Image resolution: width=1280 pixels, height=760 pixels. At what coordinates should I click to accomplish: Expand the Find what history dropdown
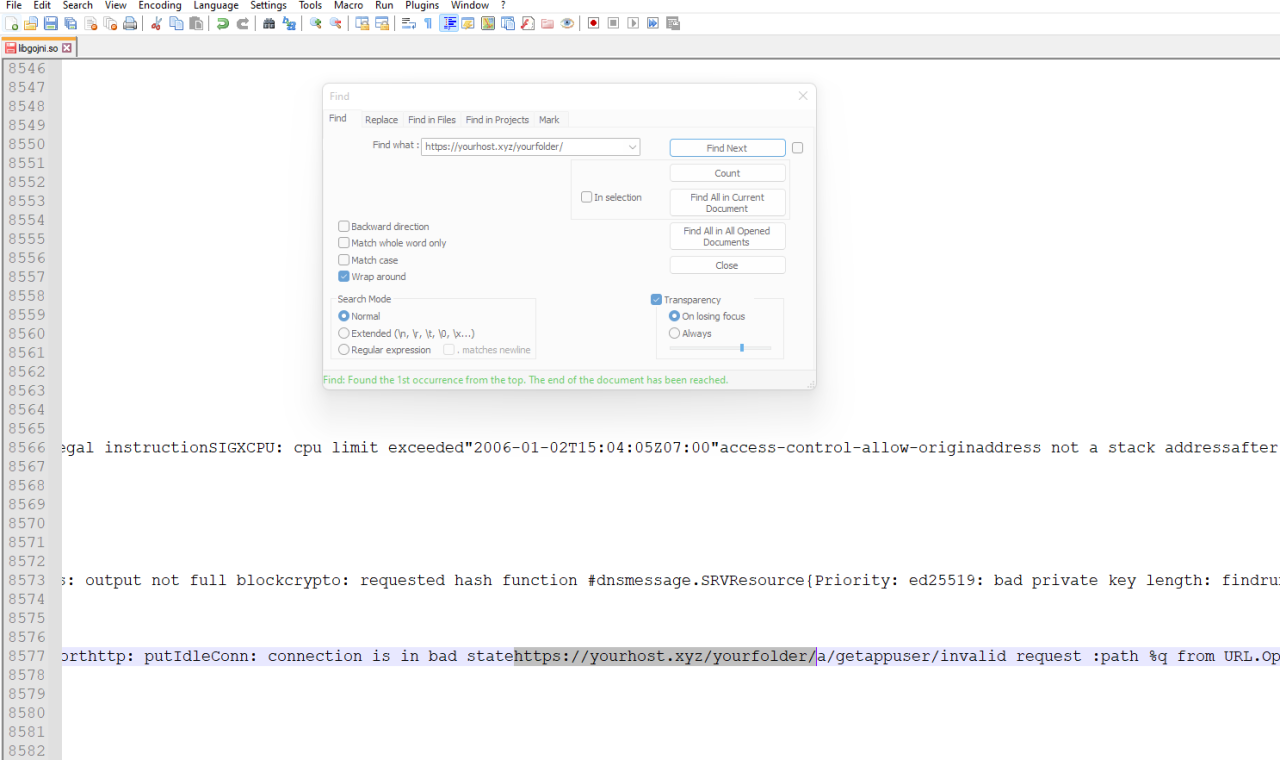click(x=632, y=147)
